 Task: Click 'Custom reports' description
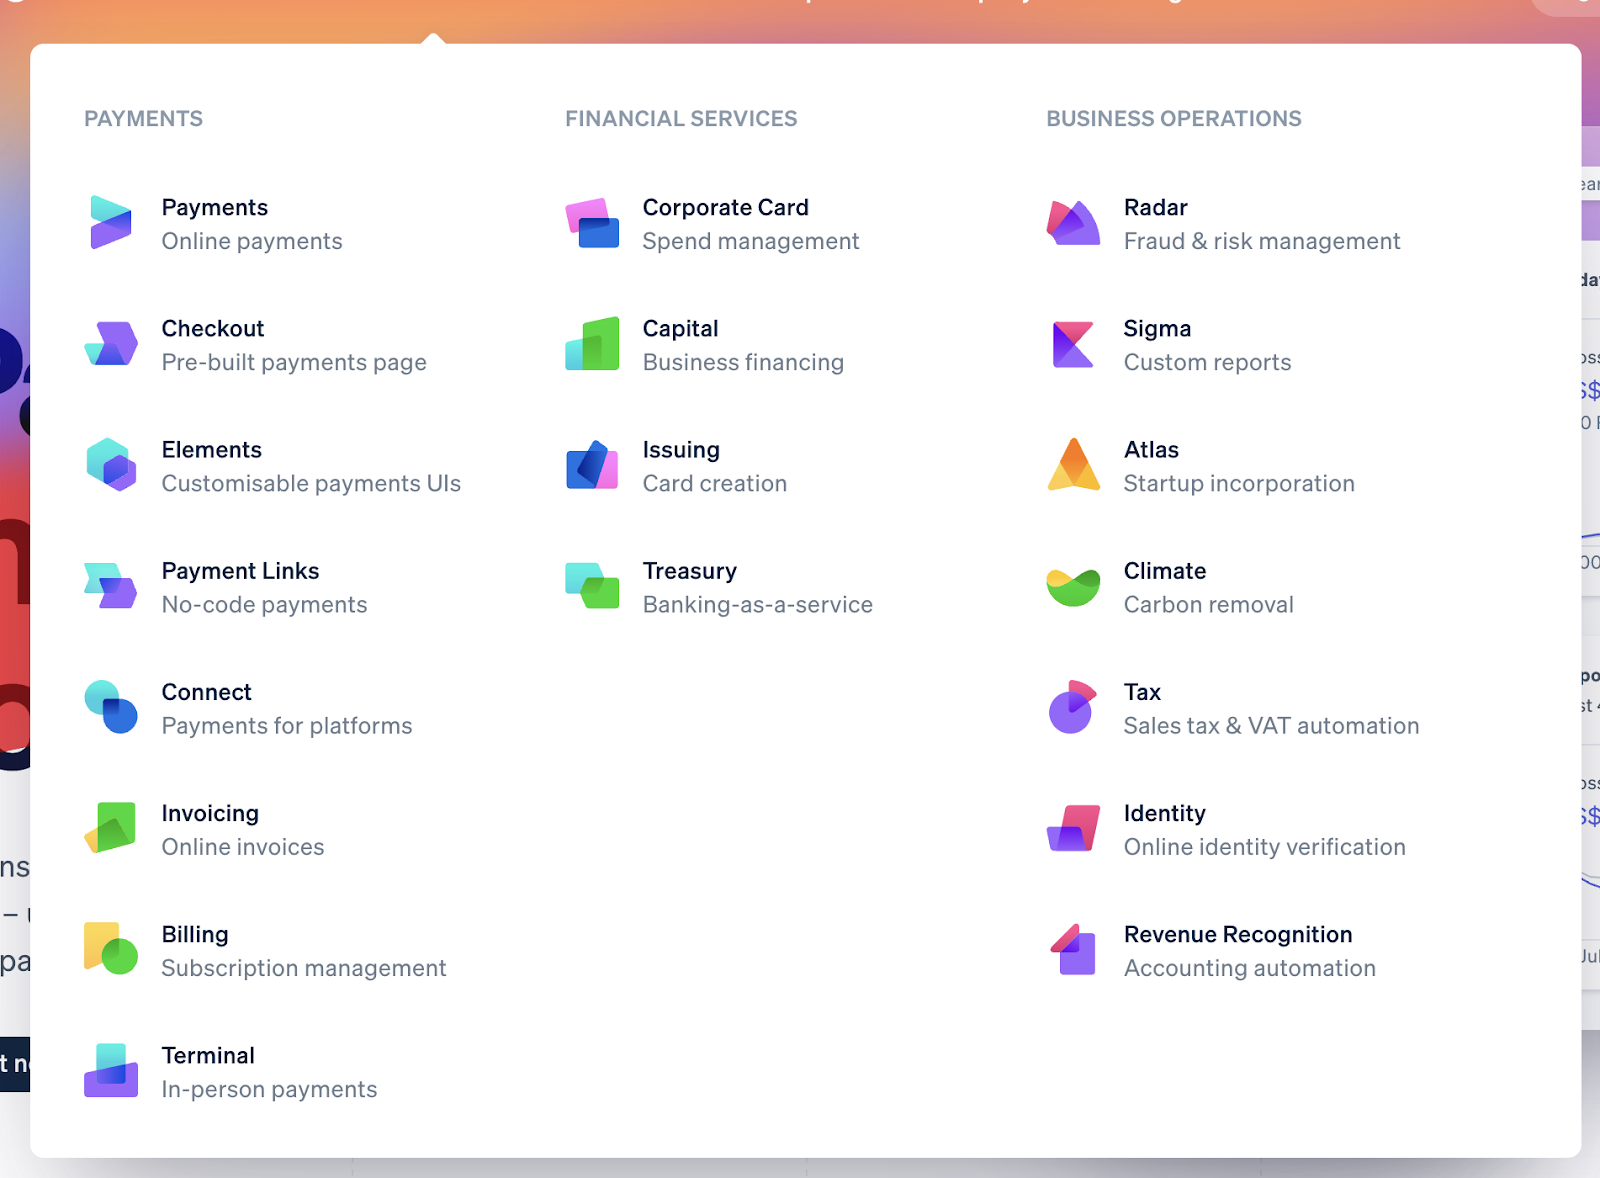[x=1207, y=362]
